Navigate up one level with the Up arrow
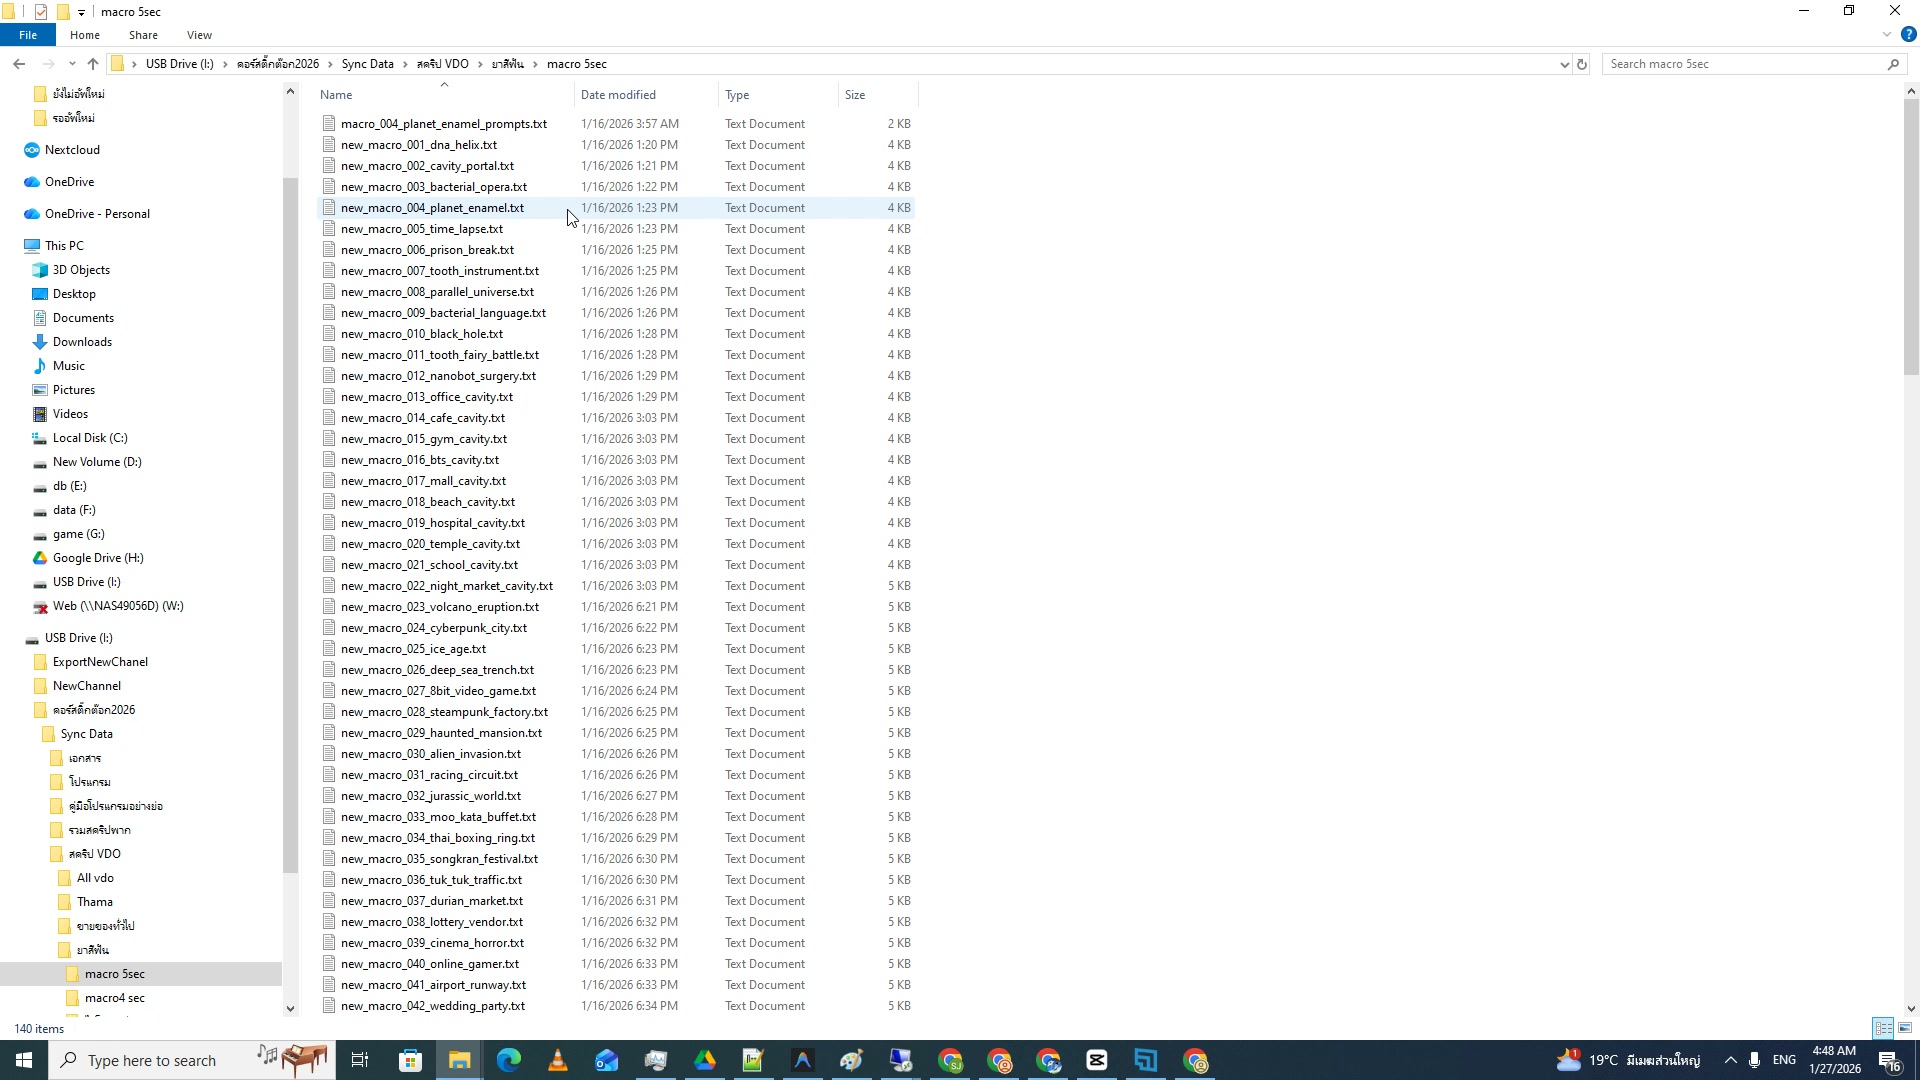 pos(92,63)
